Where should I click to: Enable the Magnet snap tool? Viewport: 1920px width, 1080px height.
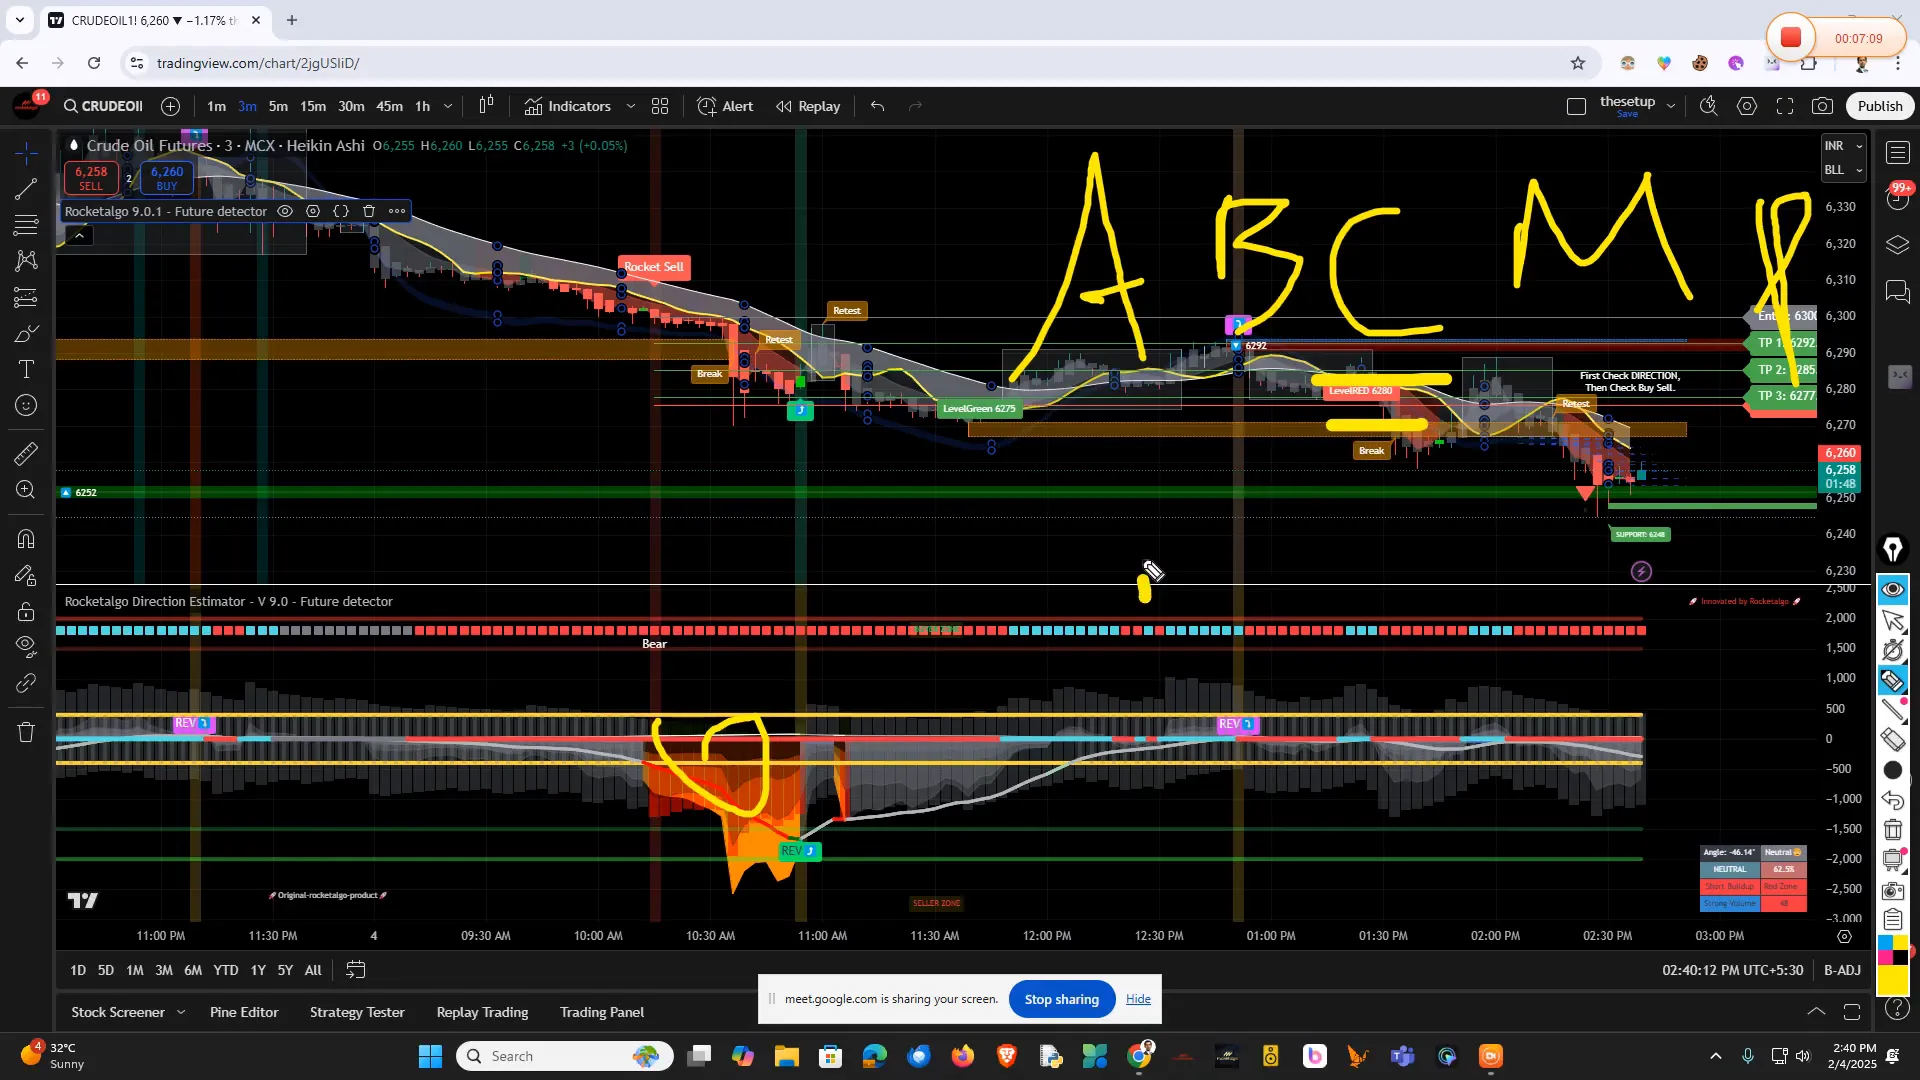(26, 539)
